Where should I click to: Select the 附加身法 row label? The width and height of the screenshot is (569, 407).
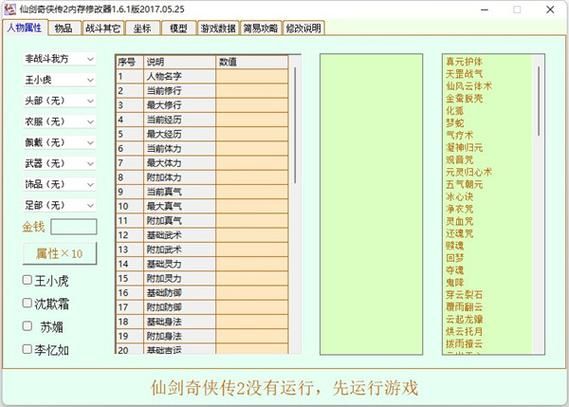click(164, 336)
